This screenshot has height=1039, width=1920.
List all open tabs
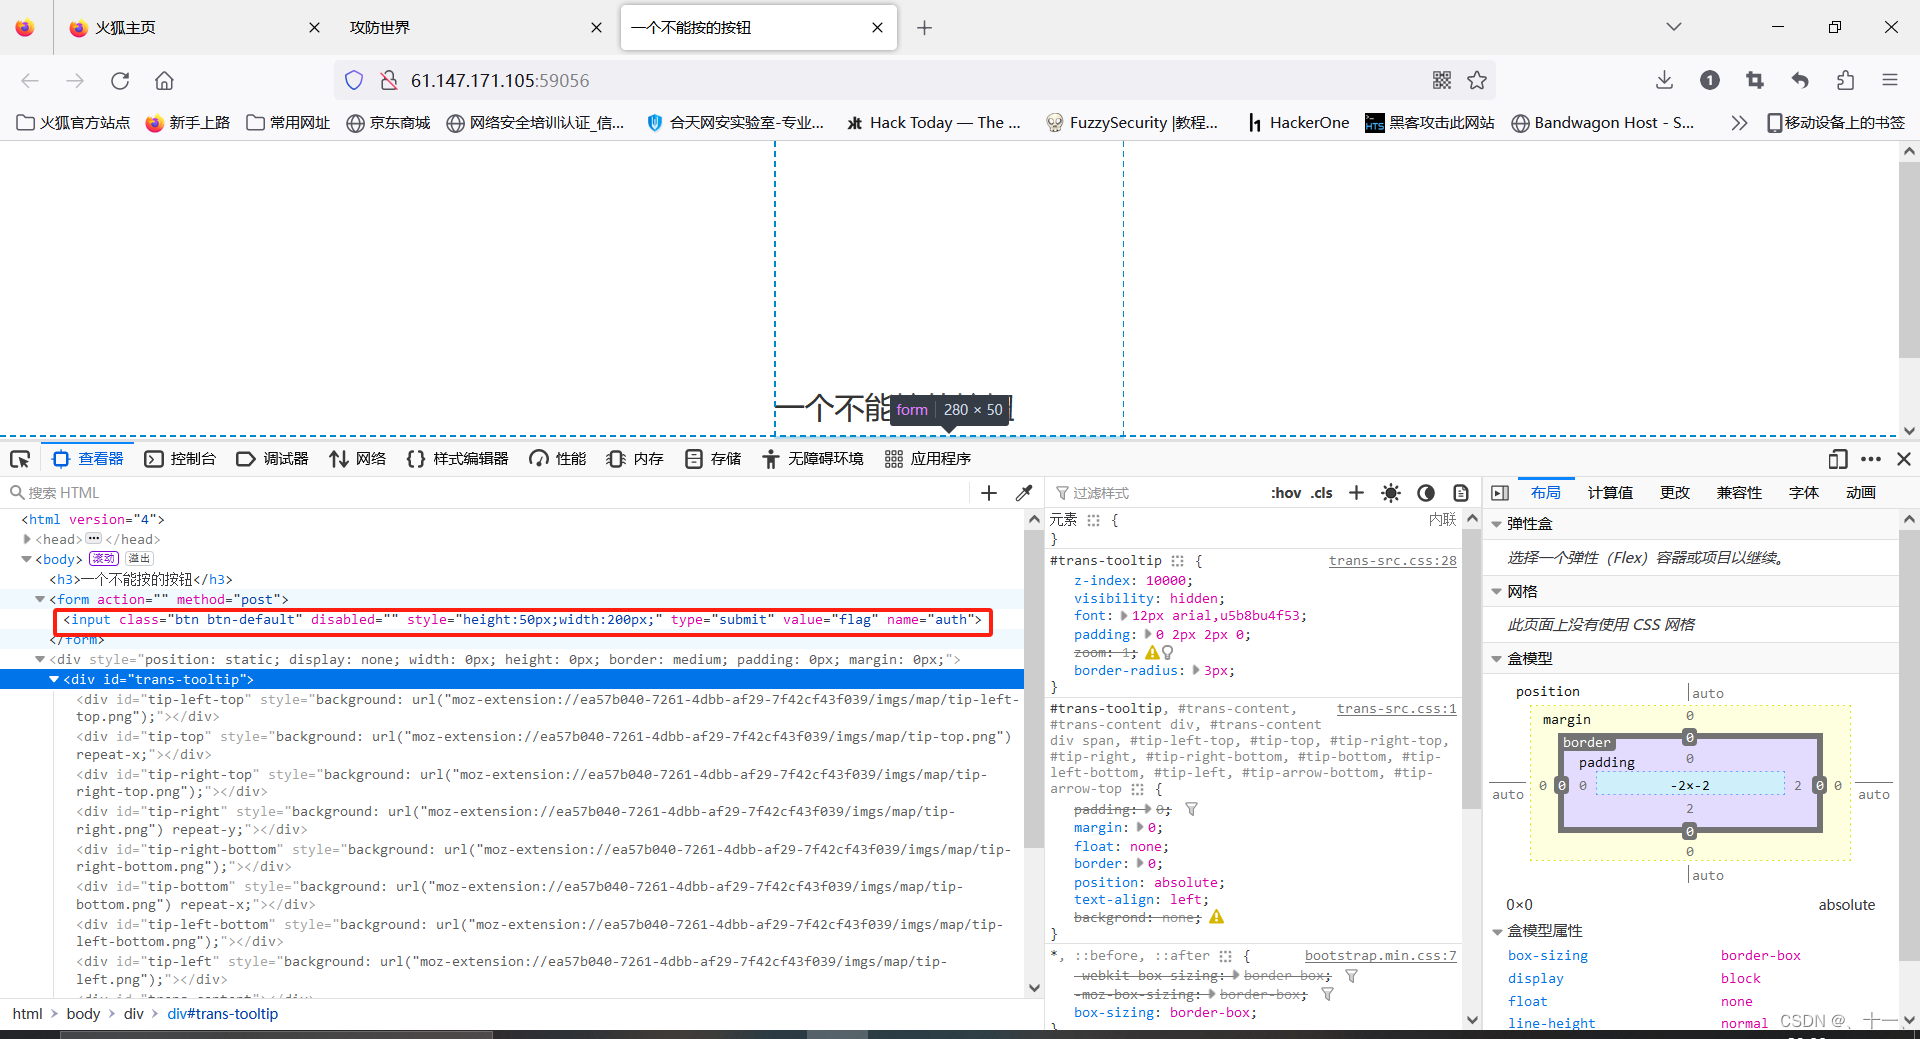1673,27
